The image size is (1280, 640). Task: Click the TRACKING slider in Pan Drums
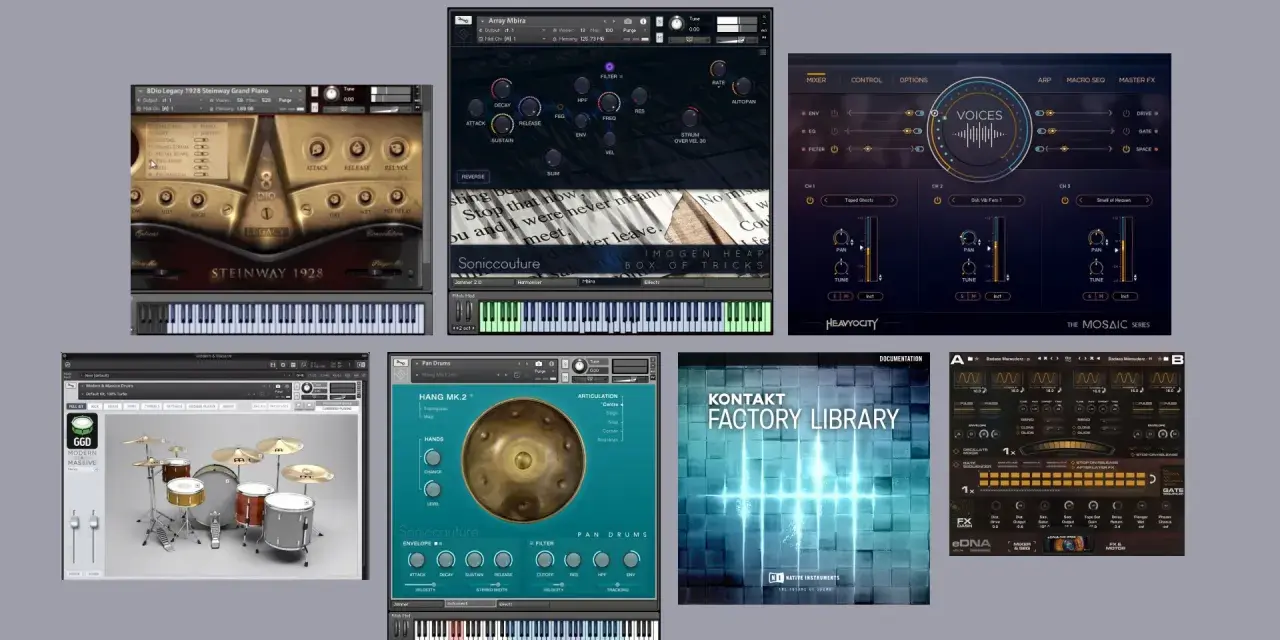[617, 585]
